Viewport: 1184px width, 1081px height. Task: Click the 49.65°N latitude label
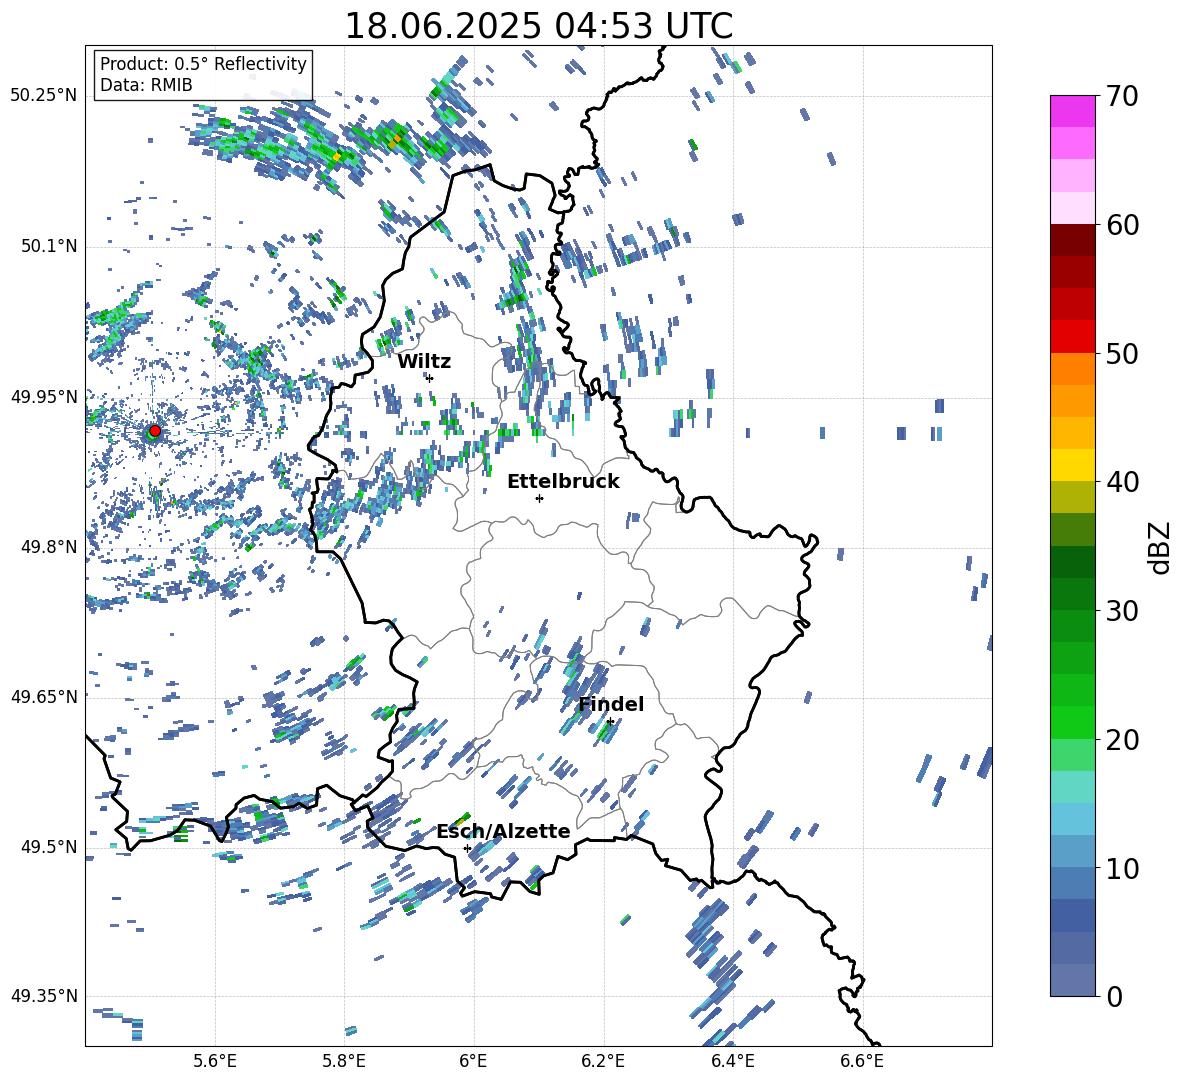pos(43,696)
